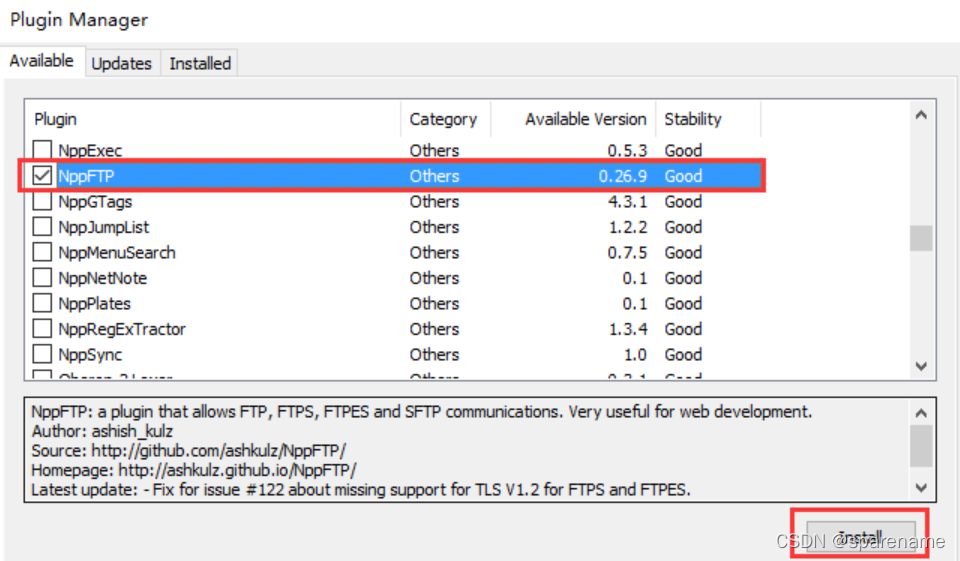Check the NppPlates plugin checkbox
The image size is (960, 561).
coord(42,303)
